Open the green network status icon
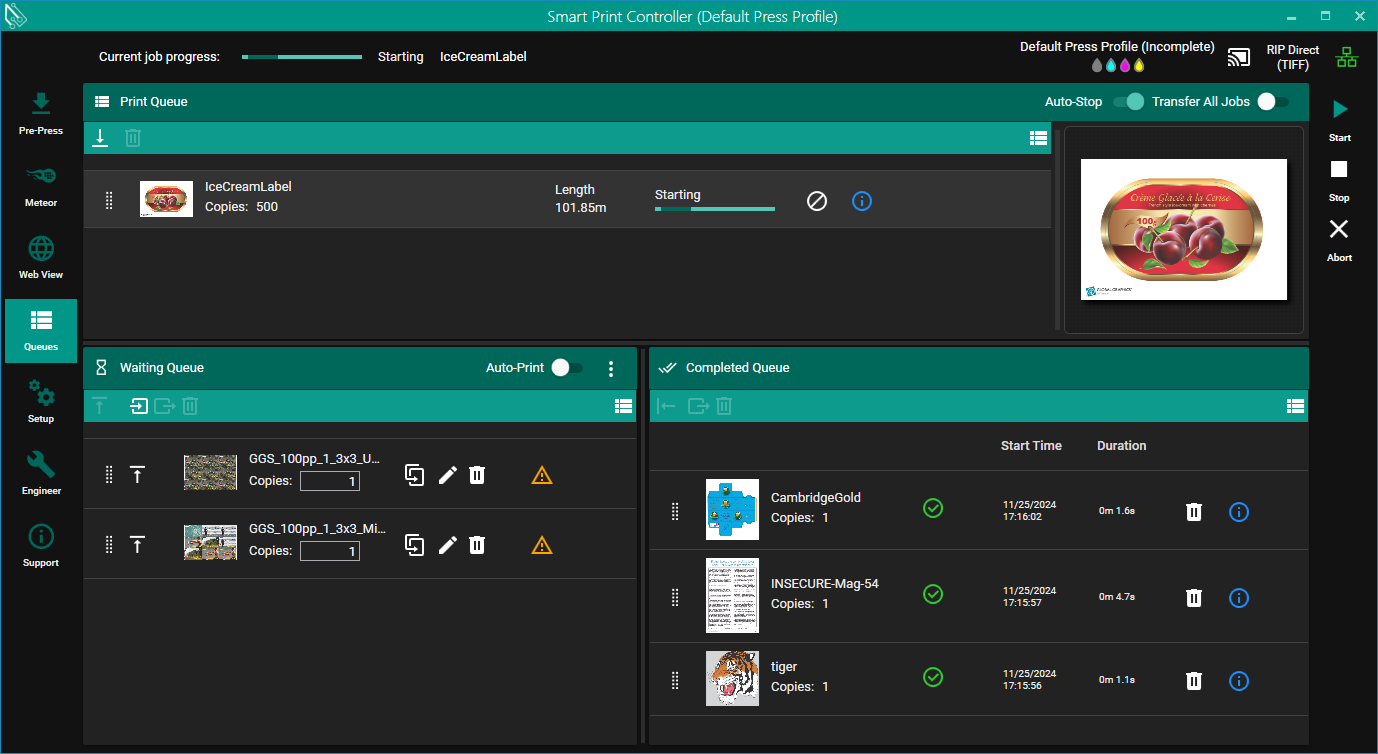This screenshot has width=1378, height=754. 1347,57
